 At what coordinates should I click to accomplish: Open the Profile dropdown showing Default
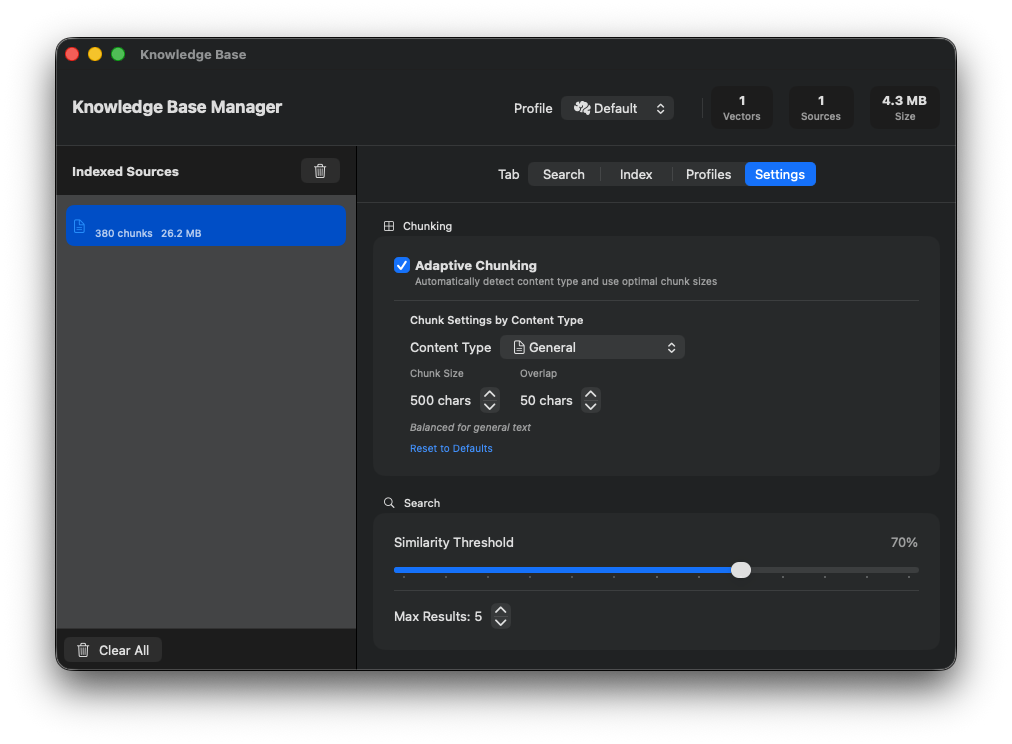(x=617, y=108)
